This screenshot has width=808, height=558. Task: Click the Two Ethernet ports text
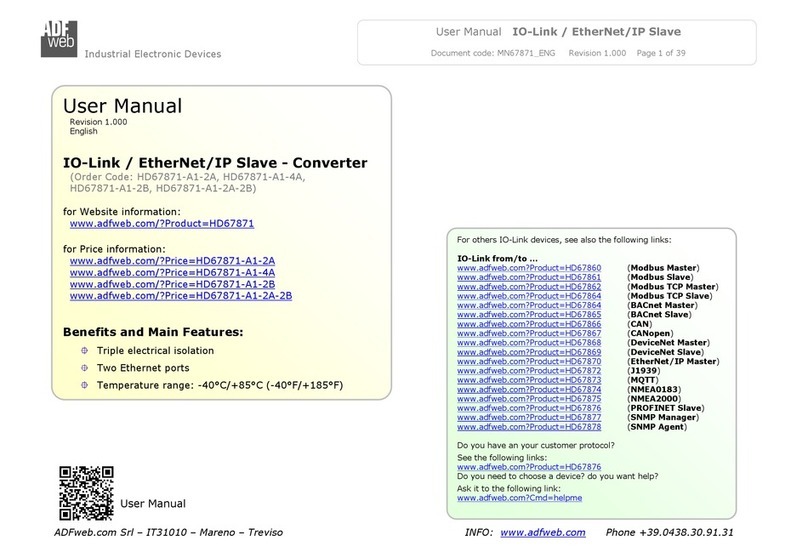[x=143, y=368]
